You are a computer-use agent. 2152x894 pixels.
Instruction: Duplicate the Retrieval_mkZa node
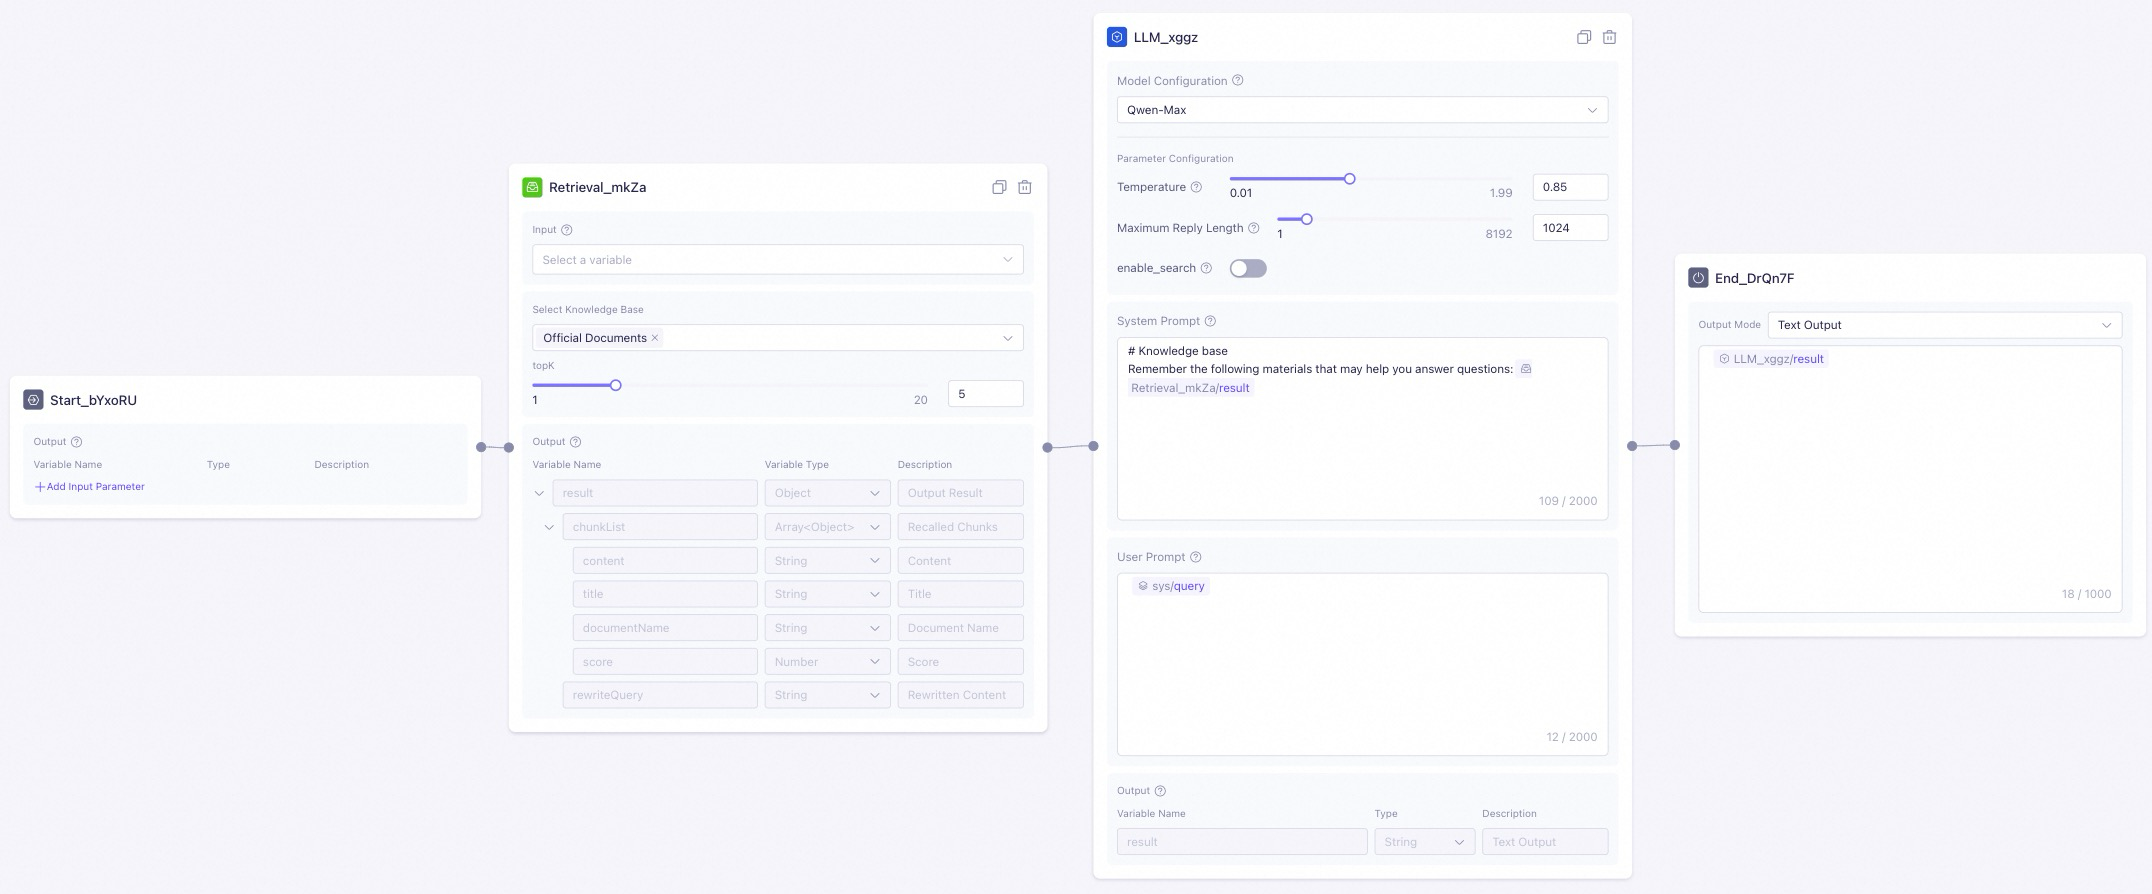coord(999,187)
